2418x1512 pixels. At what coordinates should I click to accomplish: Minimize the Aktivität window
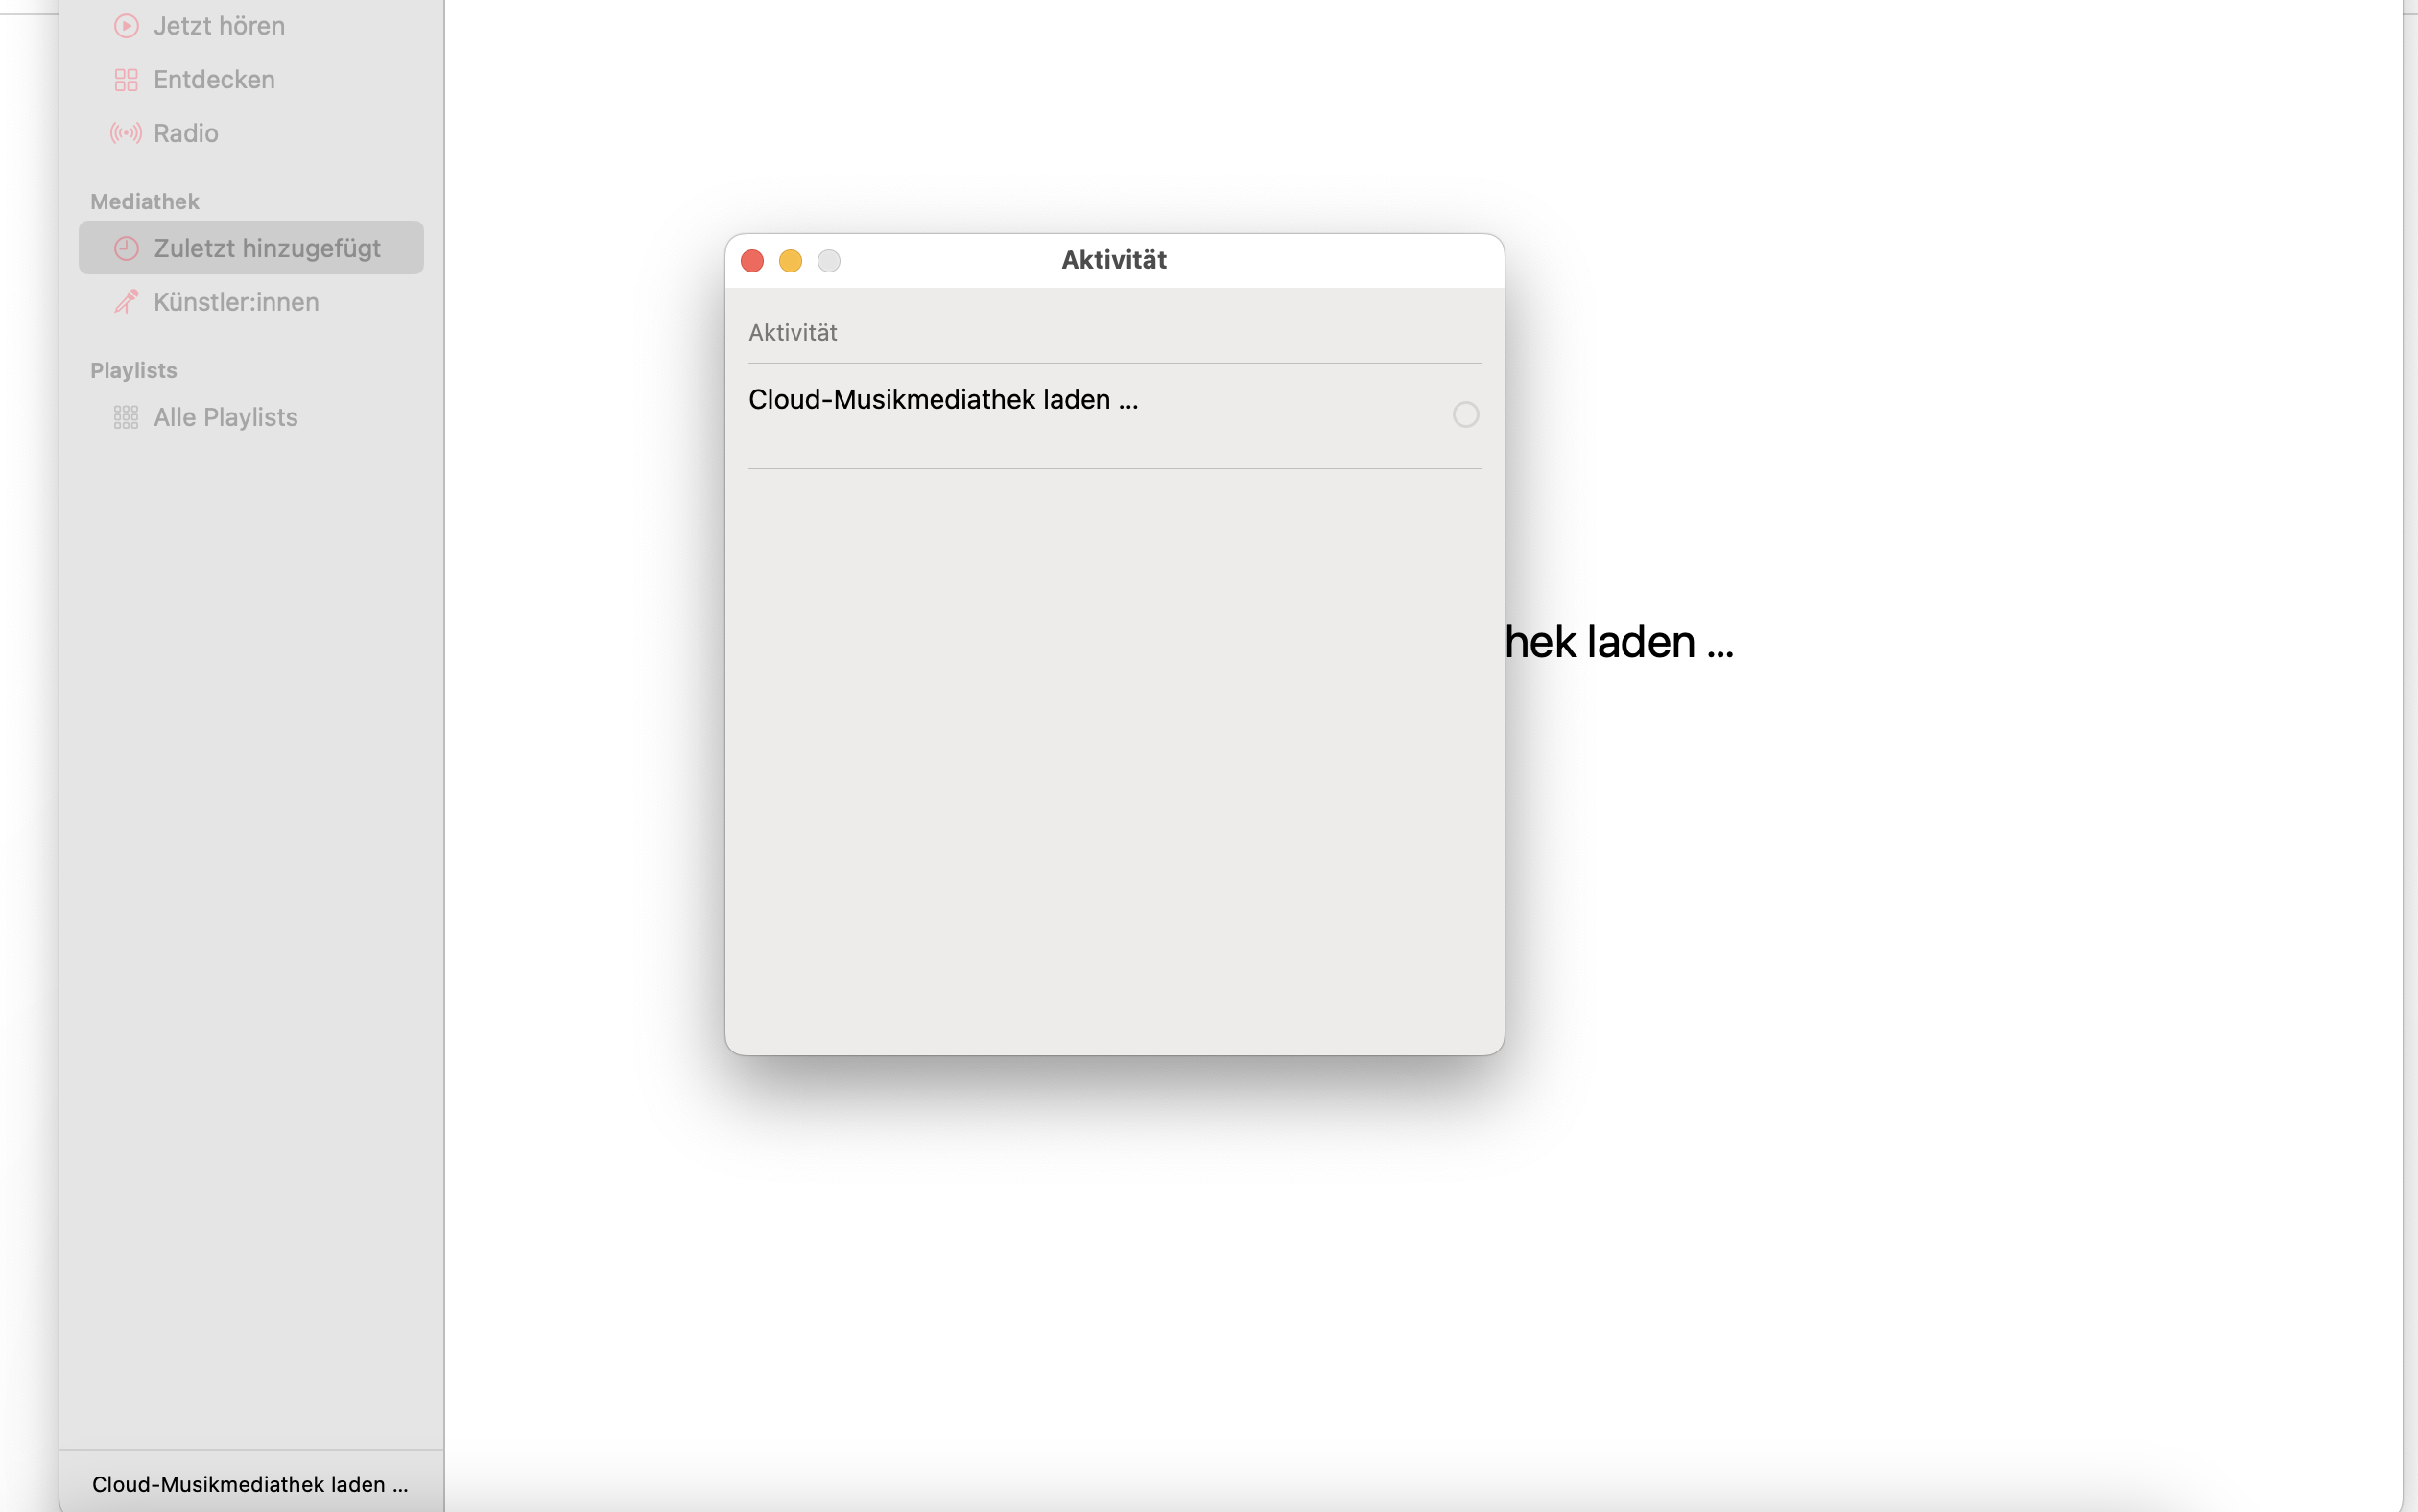click(790, 261)
